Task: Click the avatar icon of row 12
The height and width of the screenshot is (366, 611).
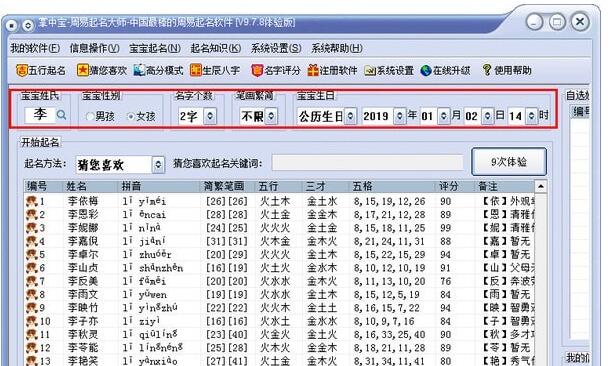Action: (x=31, y=347)
